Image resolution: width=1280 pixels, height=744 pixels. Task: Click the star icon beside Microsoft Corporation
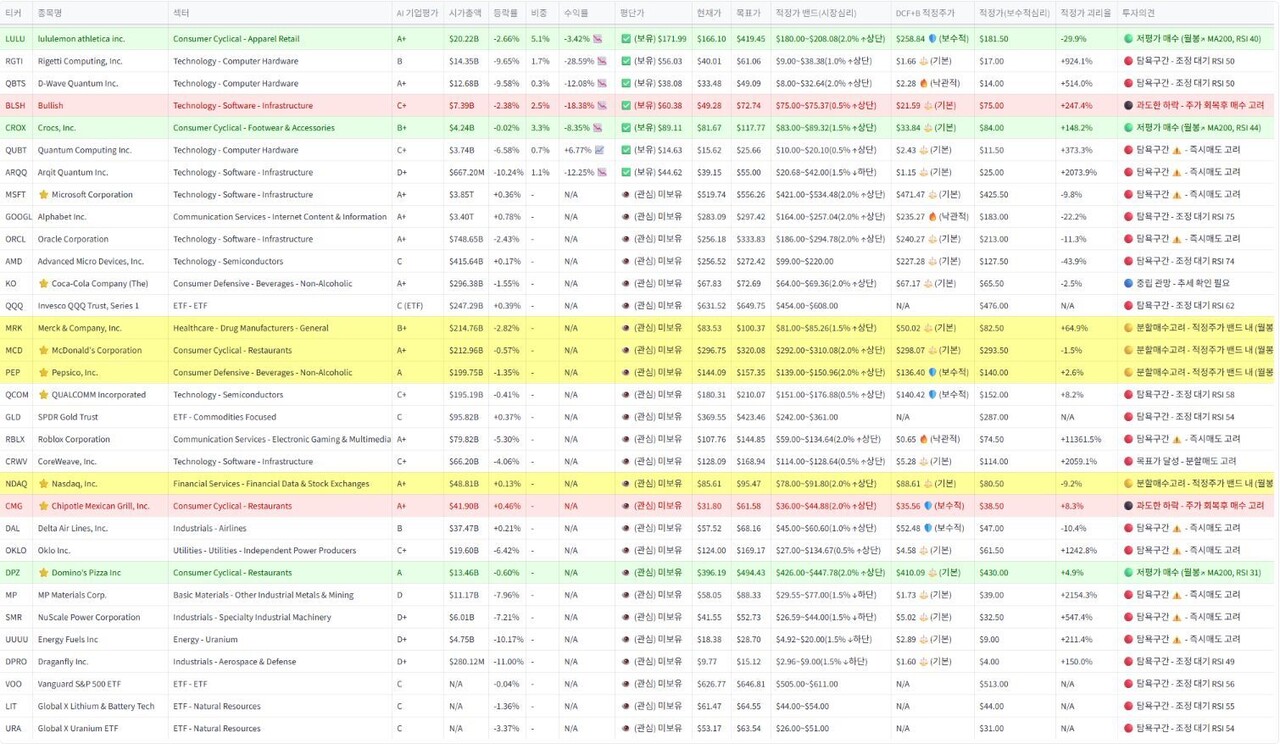(x=43, y=195)
